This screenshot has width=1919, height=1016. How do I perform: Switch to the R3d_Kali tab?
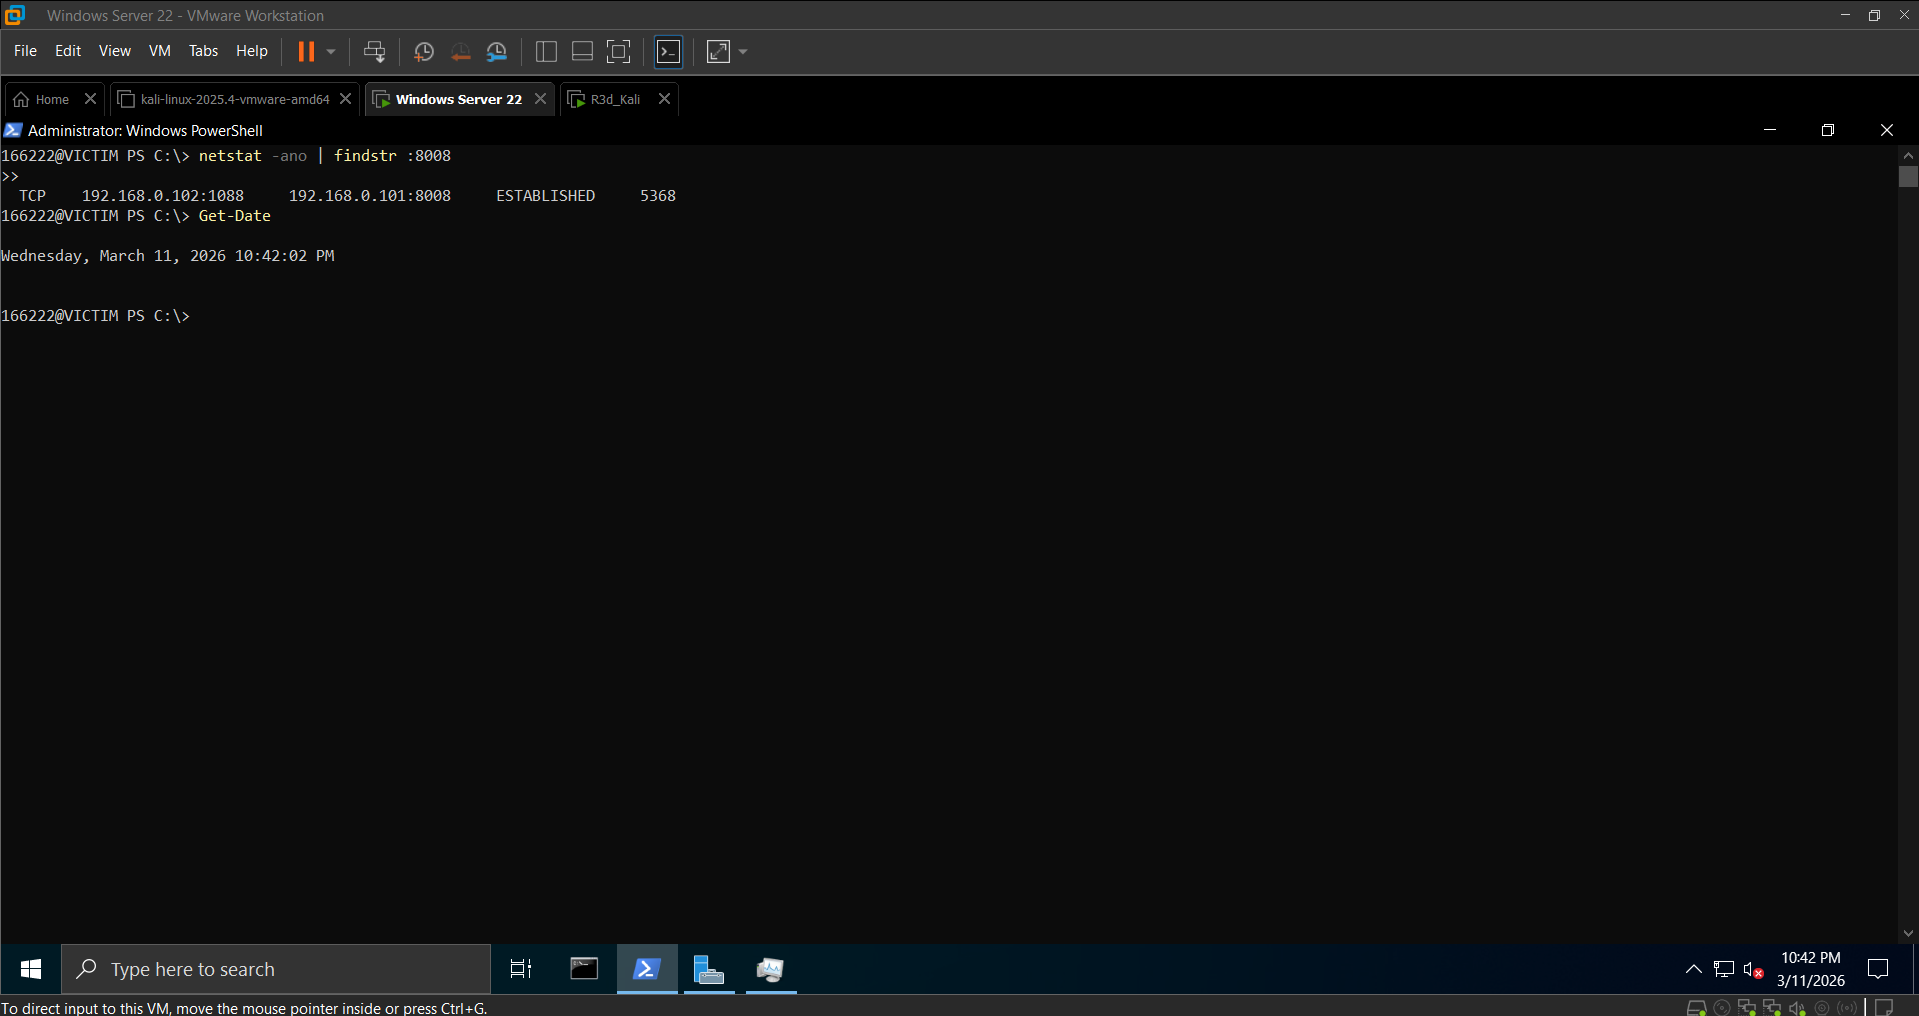(615, 99)
